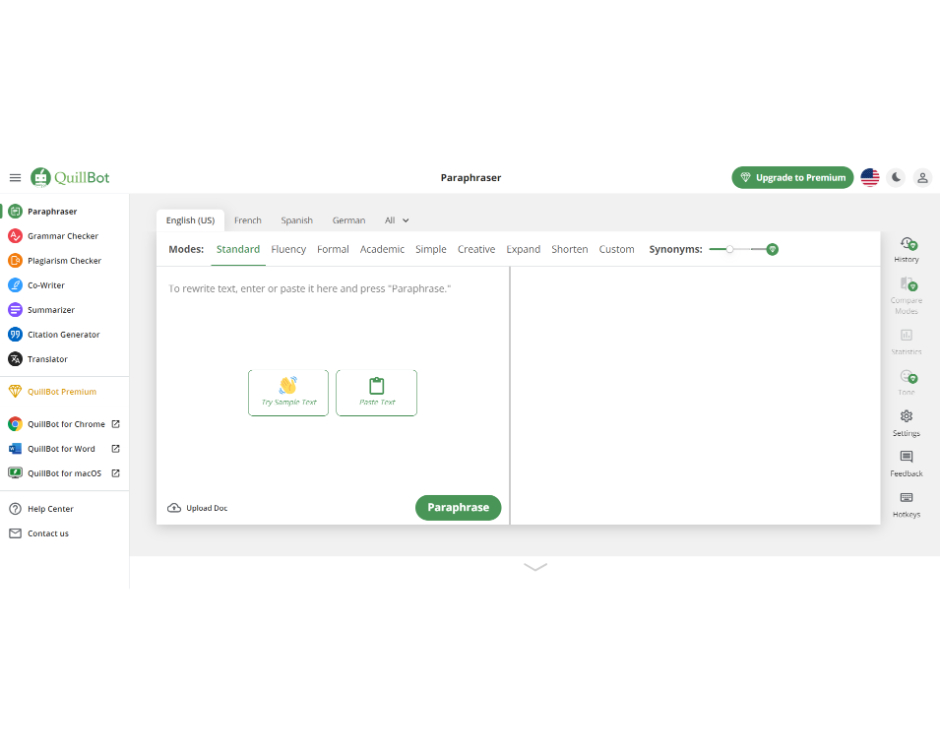The width and height of the screenshot is (940, 750).
Task: Click the user account icon
Action: pos(923,177)
